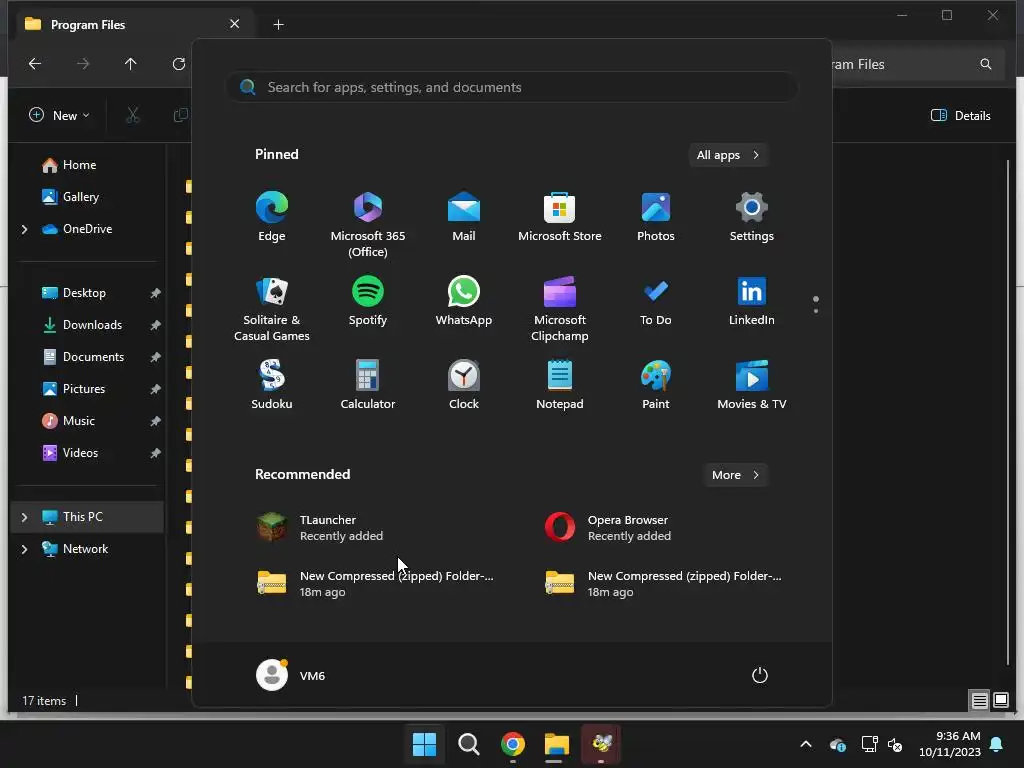Click the OneDrive tray icon
Screen dimensions: 1024x768
838,744
